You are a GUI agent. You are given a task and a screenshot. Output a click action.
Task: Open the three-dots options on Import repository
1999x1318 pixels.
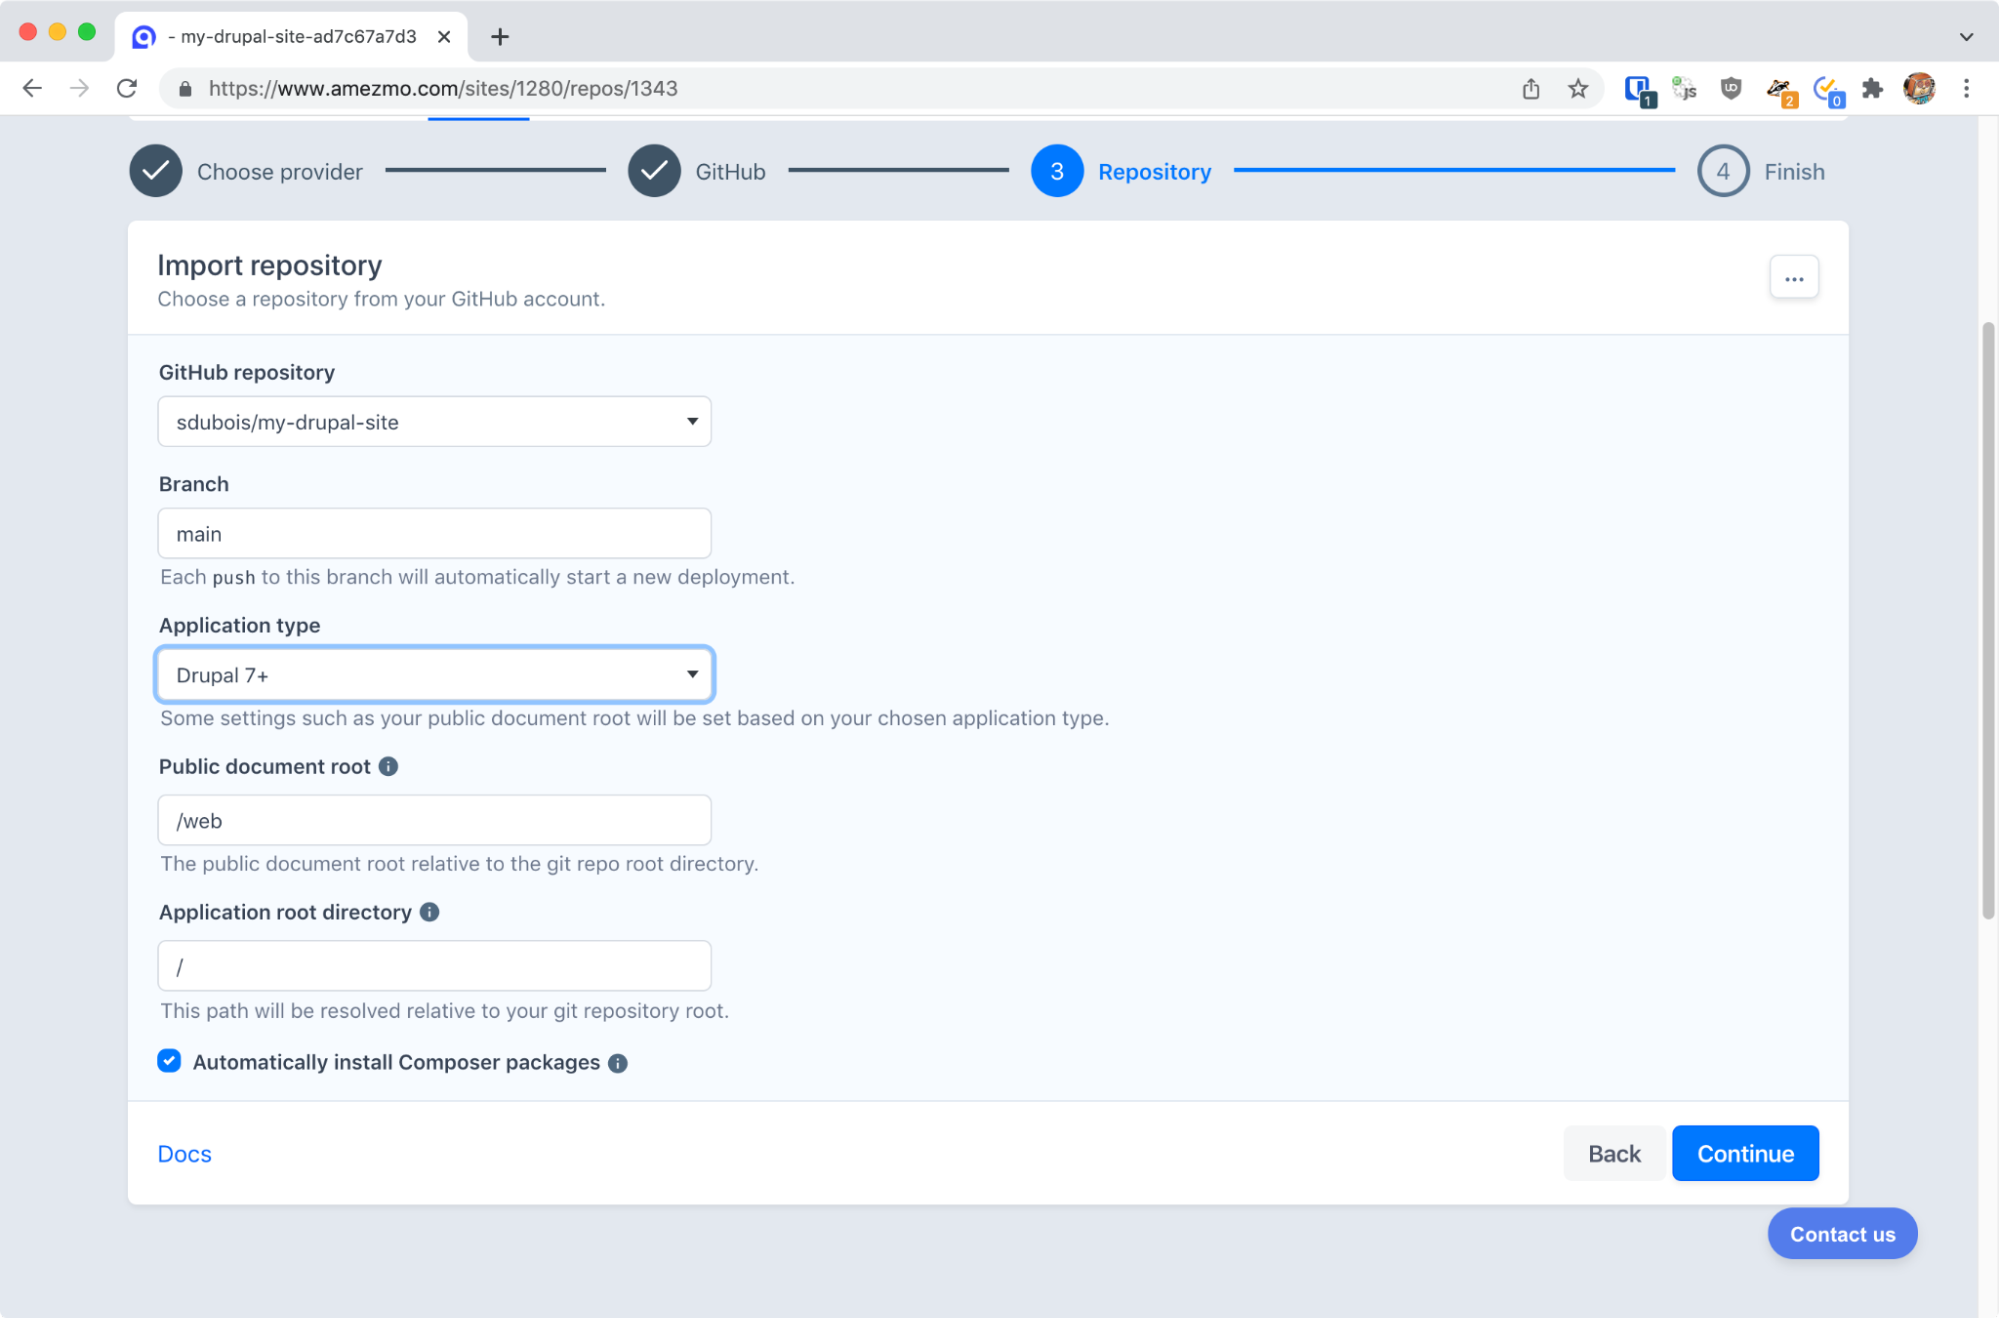(x=1794, y=279)
